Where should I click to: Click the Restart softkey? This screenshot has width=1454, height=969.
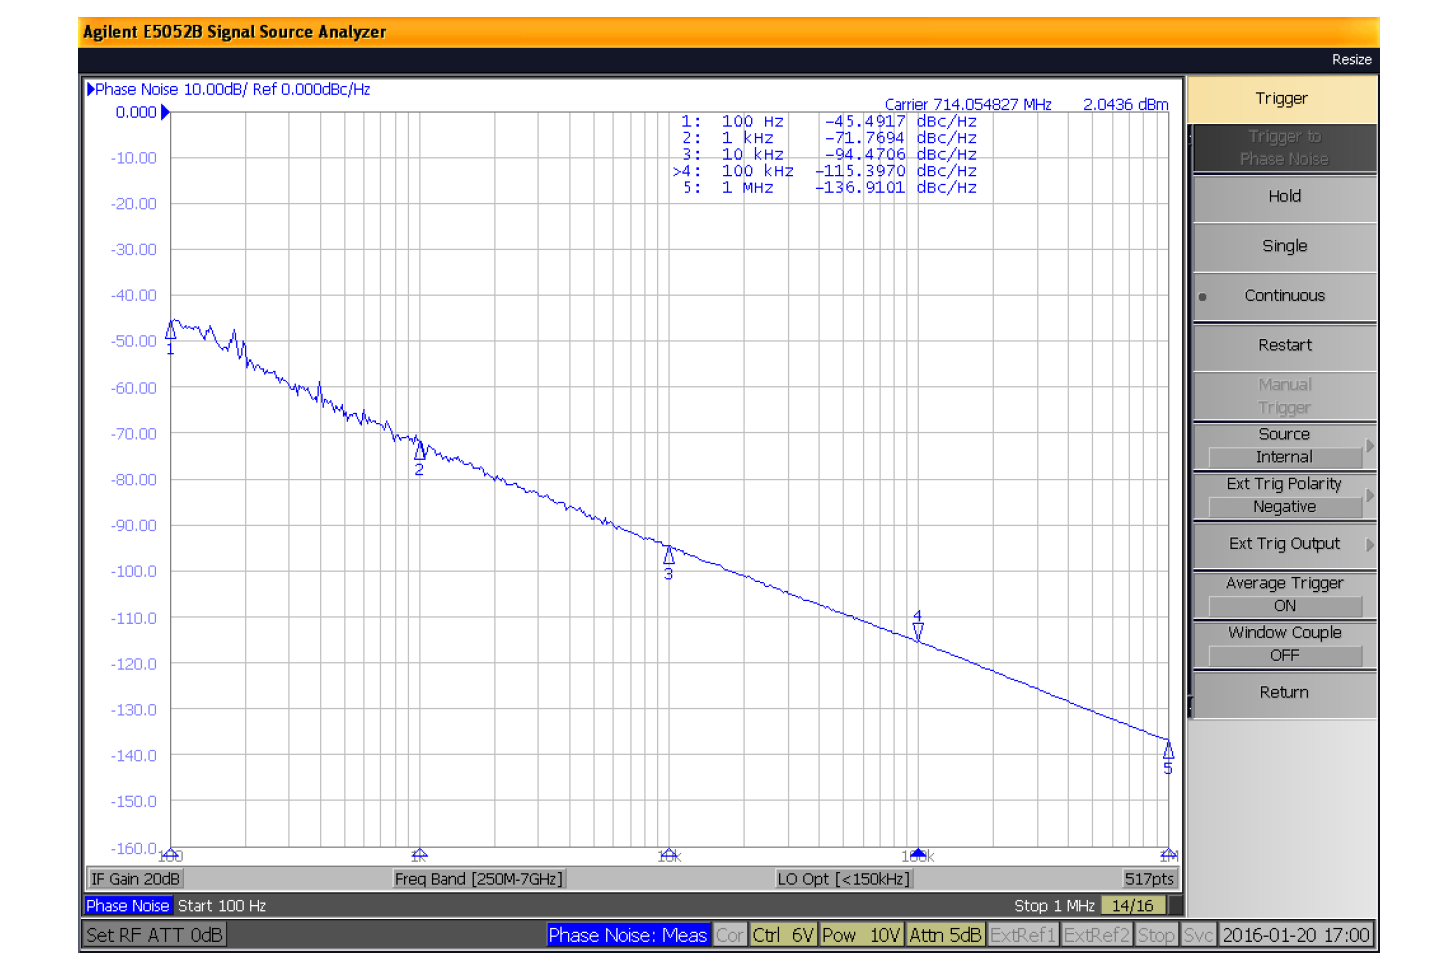tap(1284, 346)
